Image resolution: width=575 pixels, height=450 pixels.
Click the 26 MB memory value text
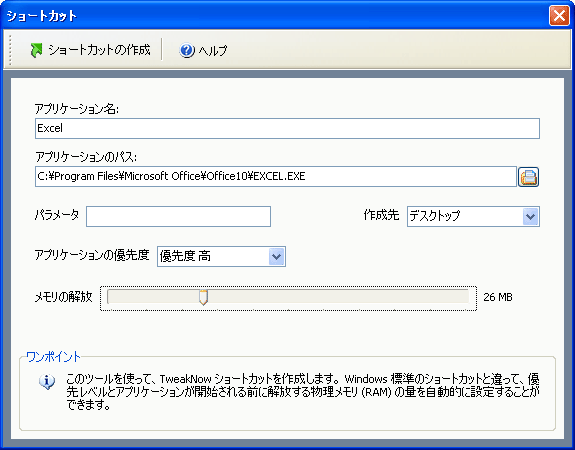pyautogui.click(x=498, y=297)
